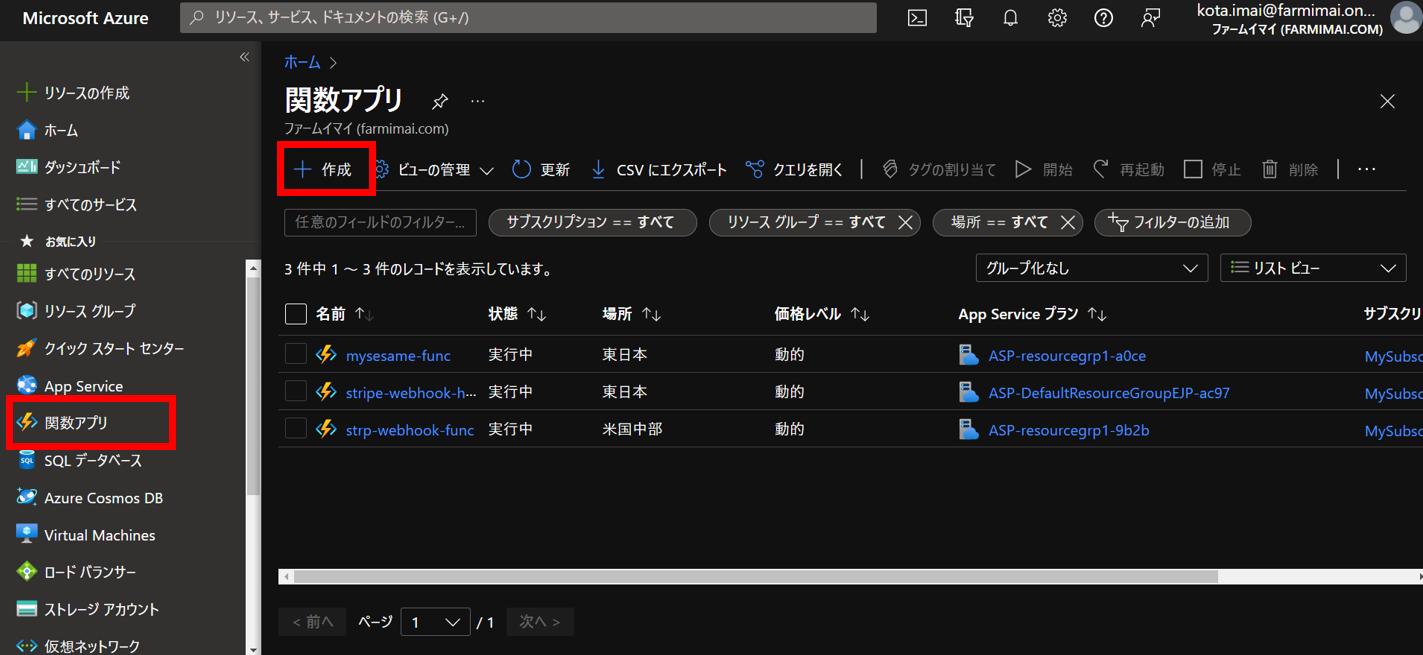Open ASP-resourcegrp1-9b2b plan link

pyautogui.click(x=1069, y=430)
